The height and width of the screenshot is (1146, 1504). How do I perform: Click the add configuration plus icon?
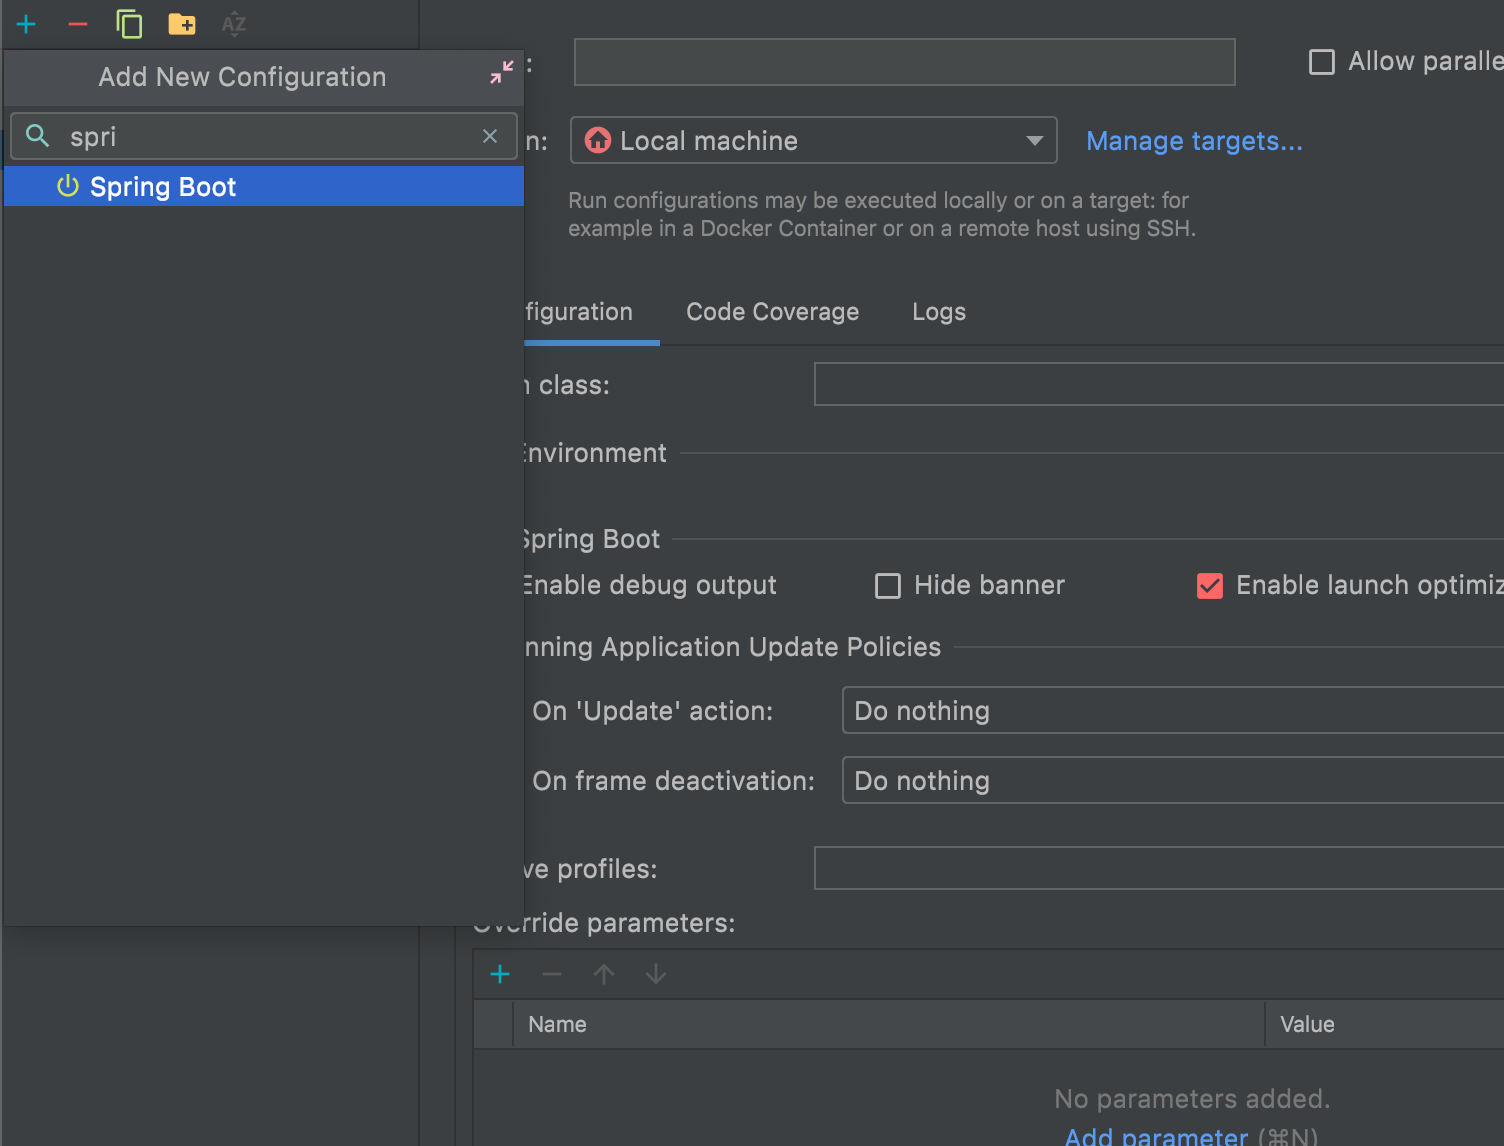pyautogui.click(x=26, y=24)
